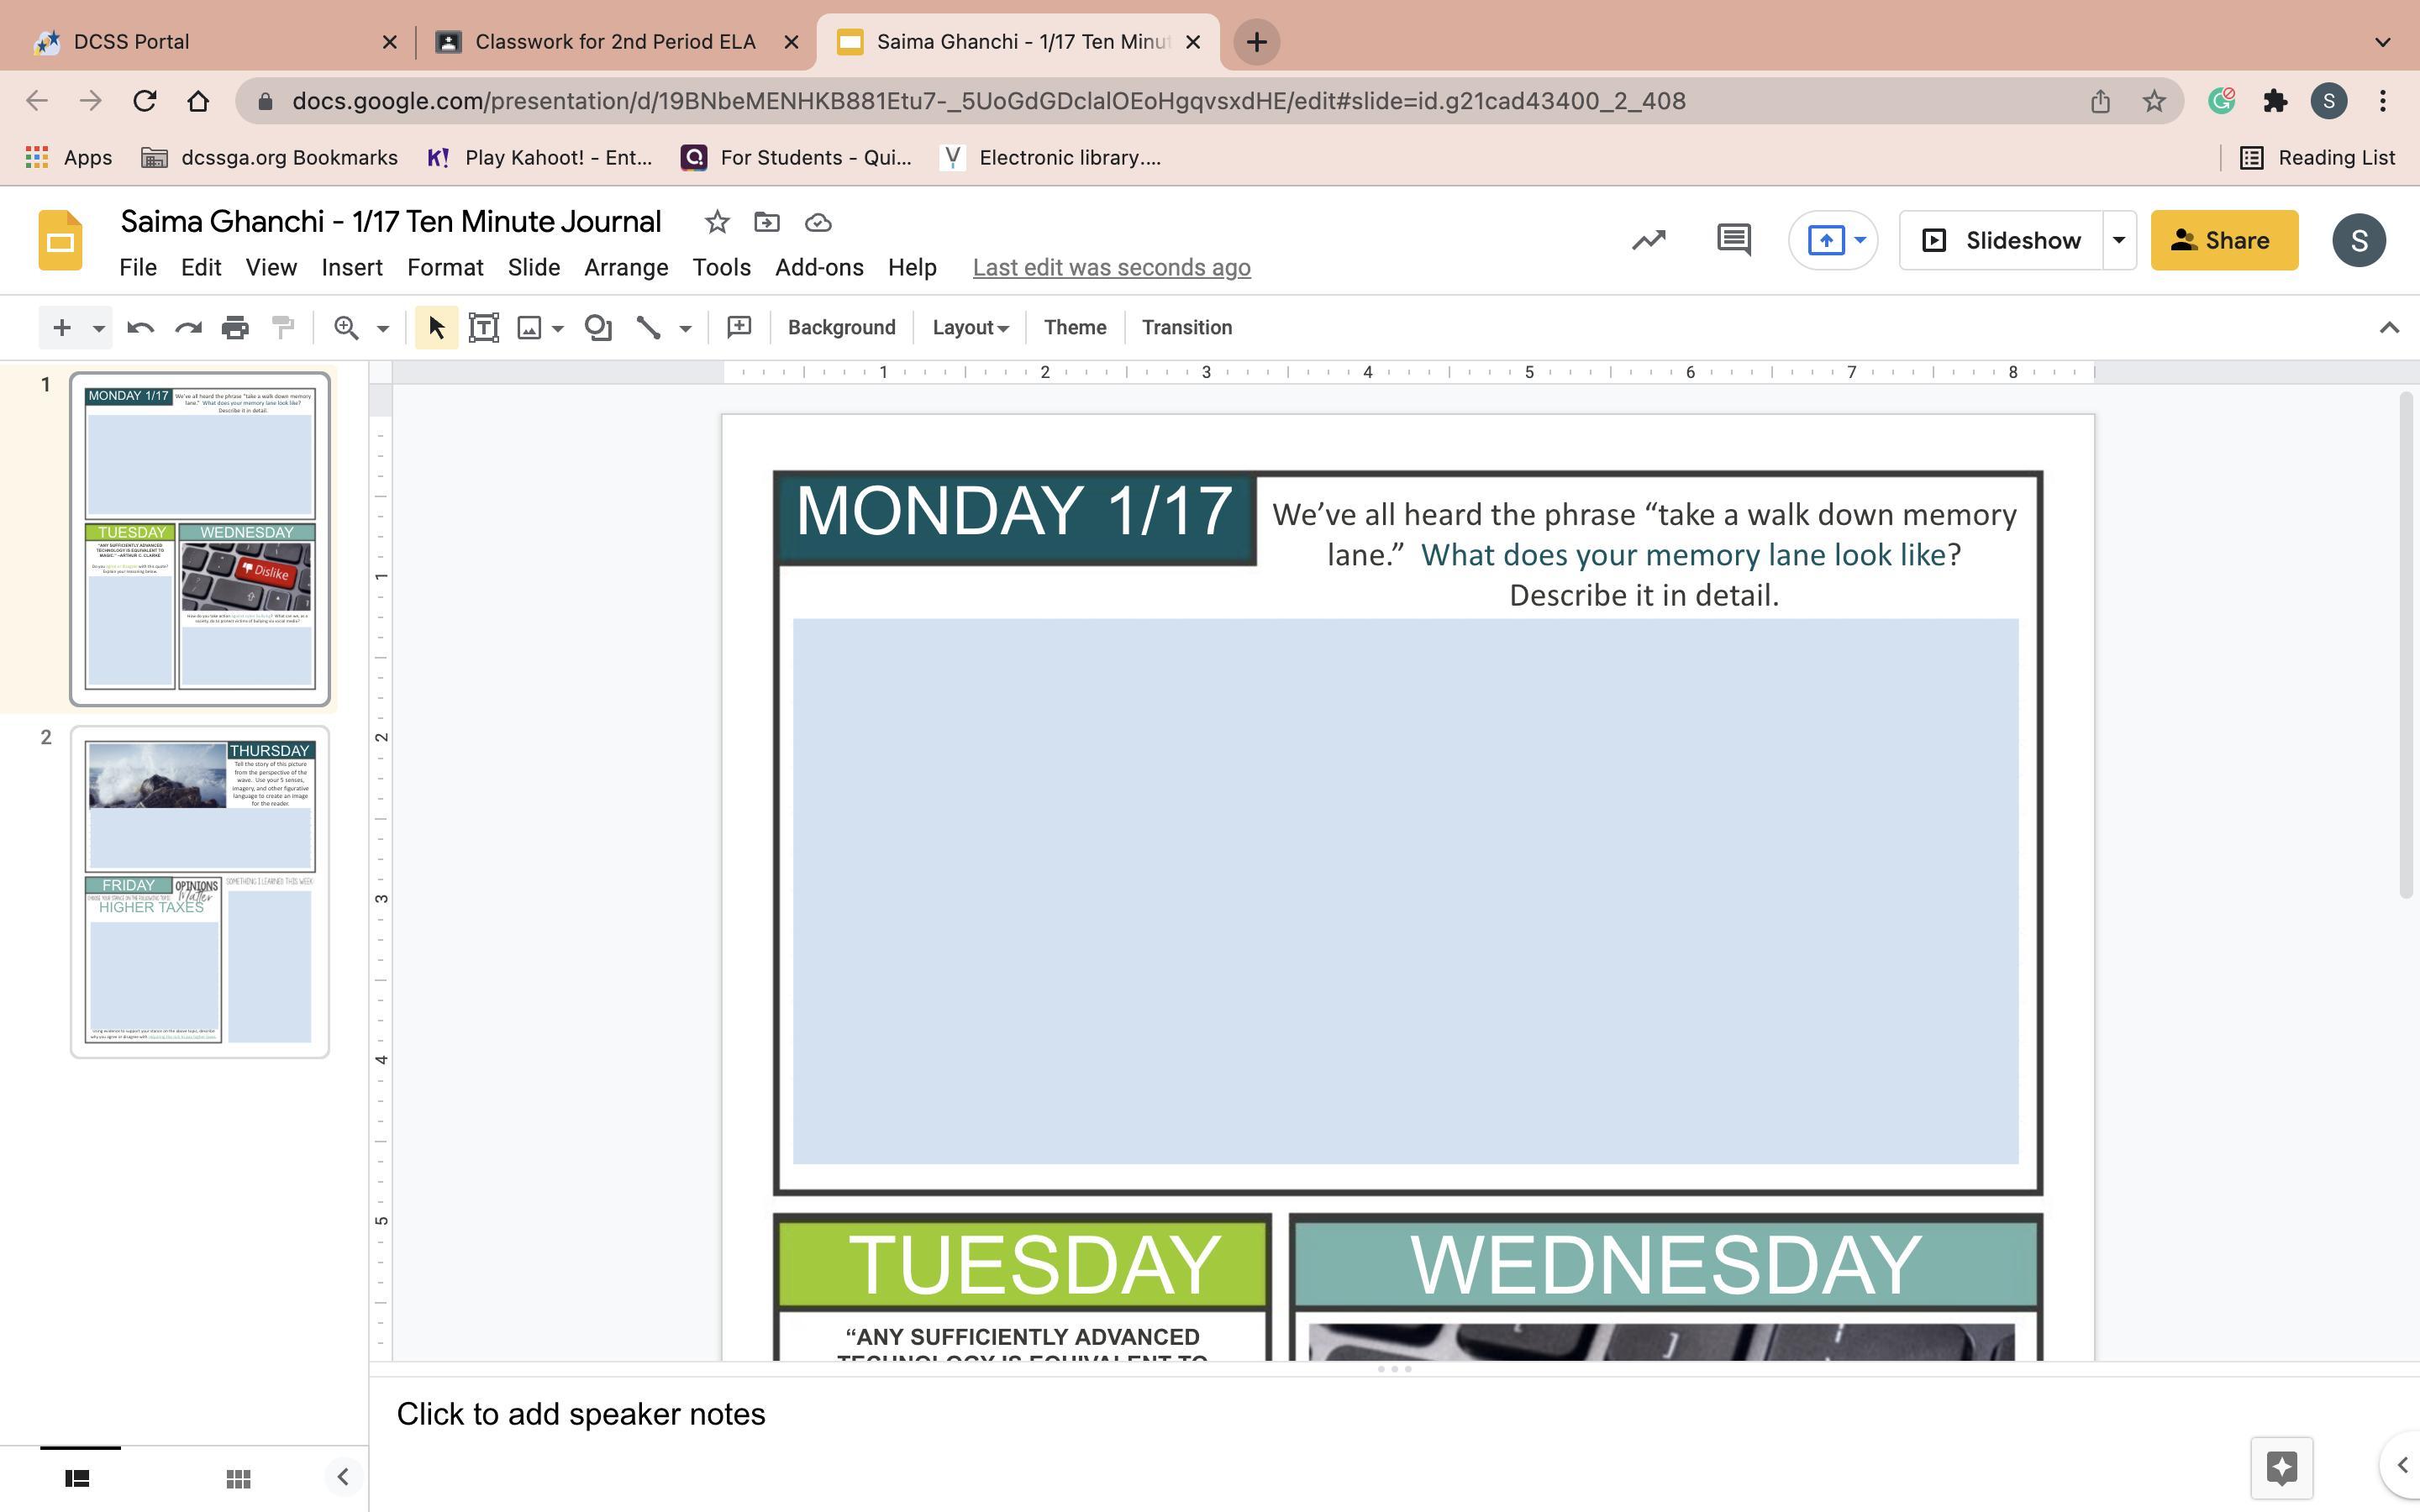Screen dimensions: 2420x1512
Task: Click the Undo arrow icon
Action: pos(140,327)
